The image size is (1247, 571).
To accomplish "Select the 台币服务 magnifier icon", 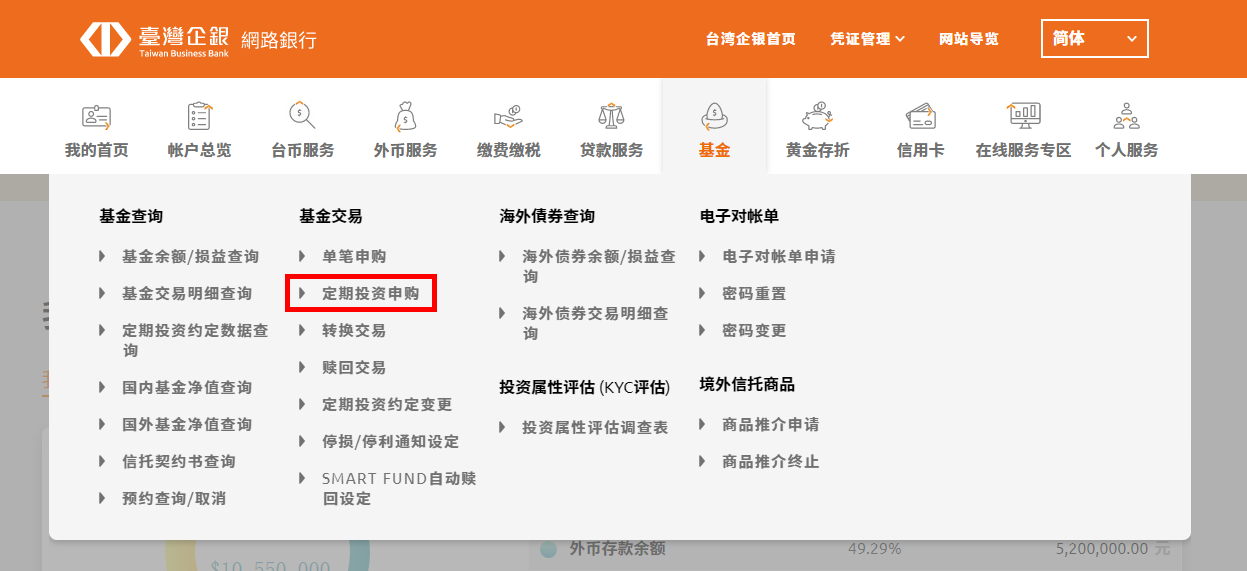I will [x=302, y=117].
